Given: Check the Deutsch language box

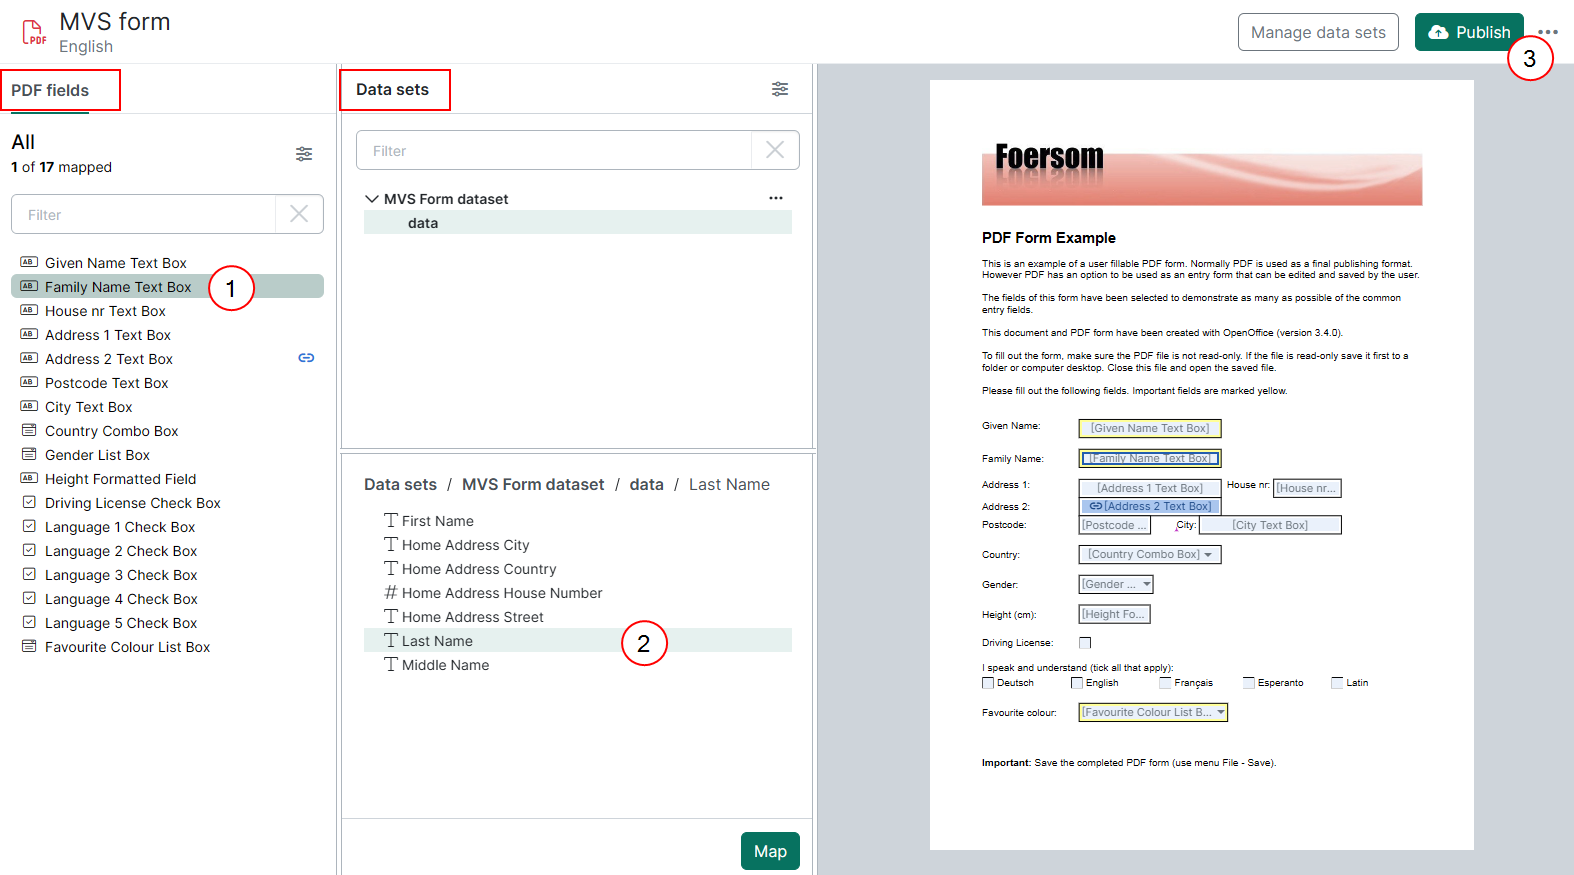Looking at the screenshot, I should point(988,683).
